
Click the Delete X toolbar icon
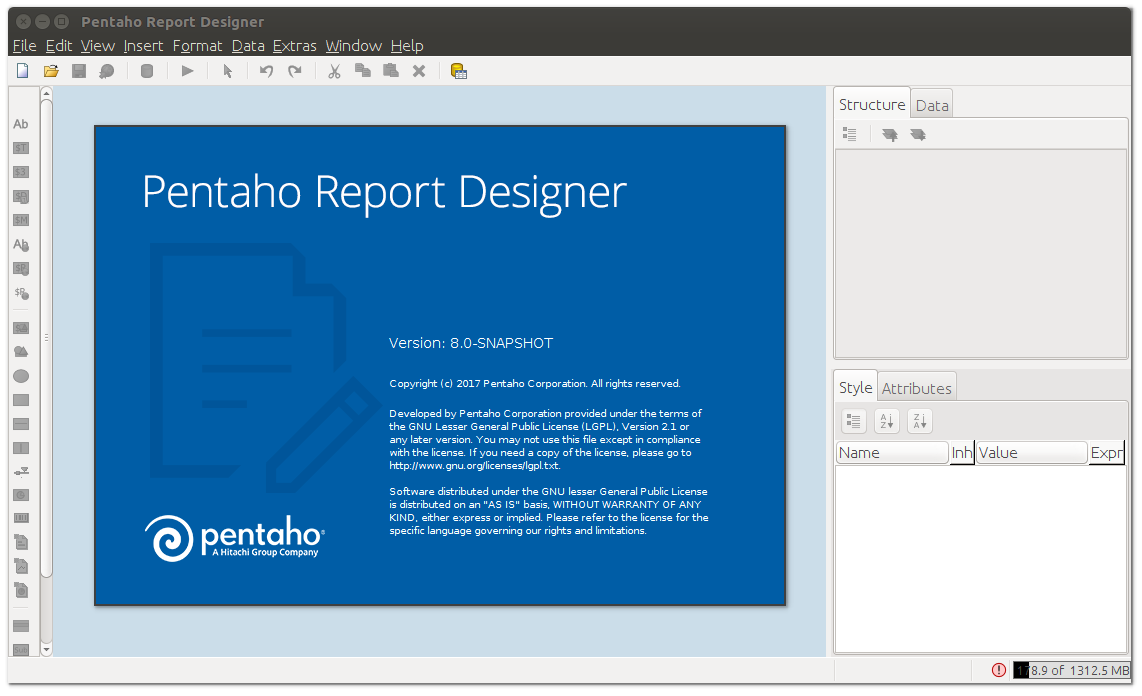[419, 71]
